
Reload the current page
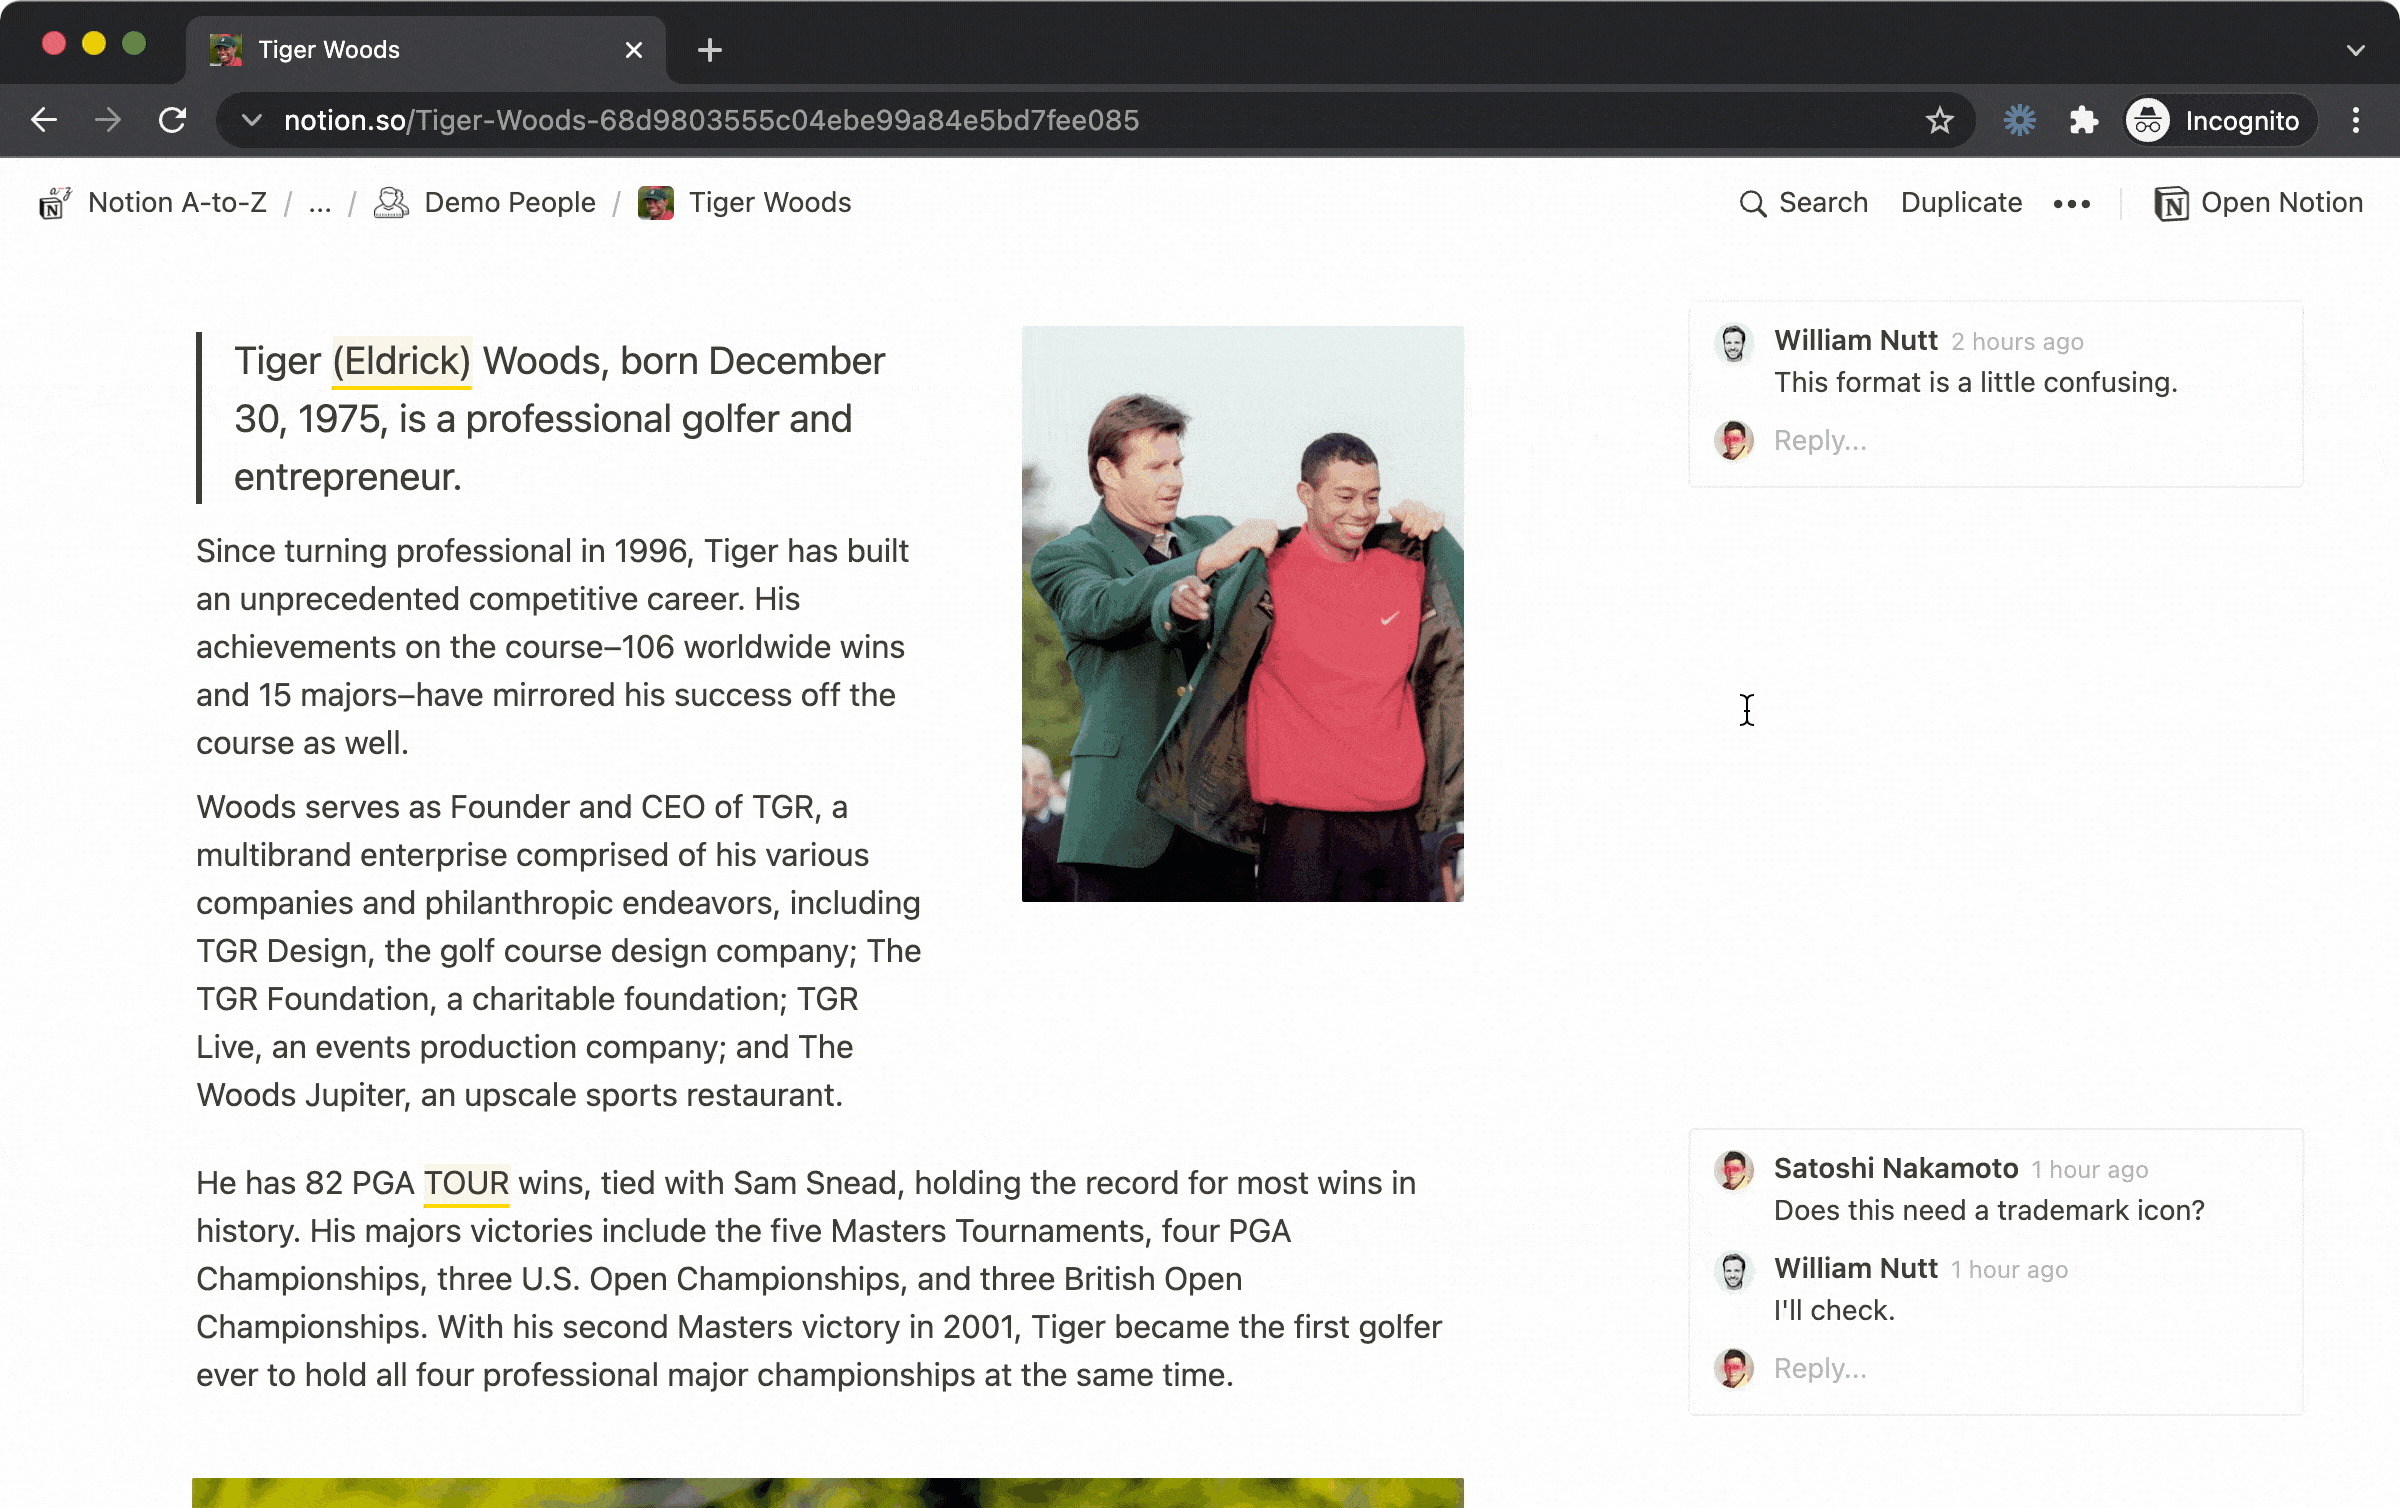coord(172,119)
